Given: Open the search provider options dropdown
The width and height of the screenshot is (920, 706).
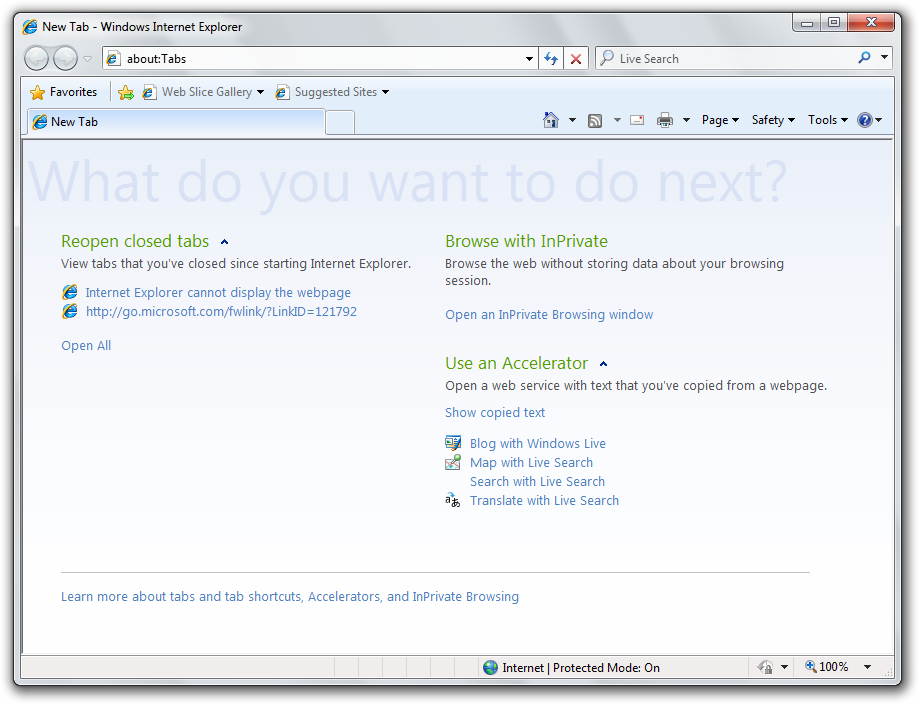Looking at the screenshot, I should [884, 58].
